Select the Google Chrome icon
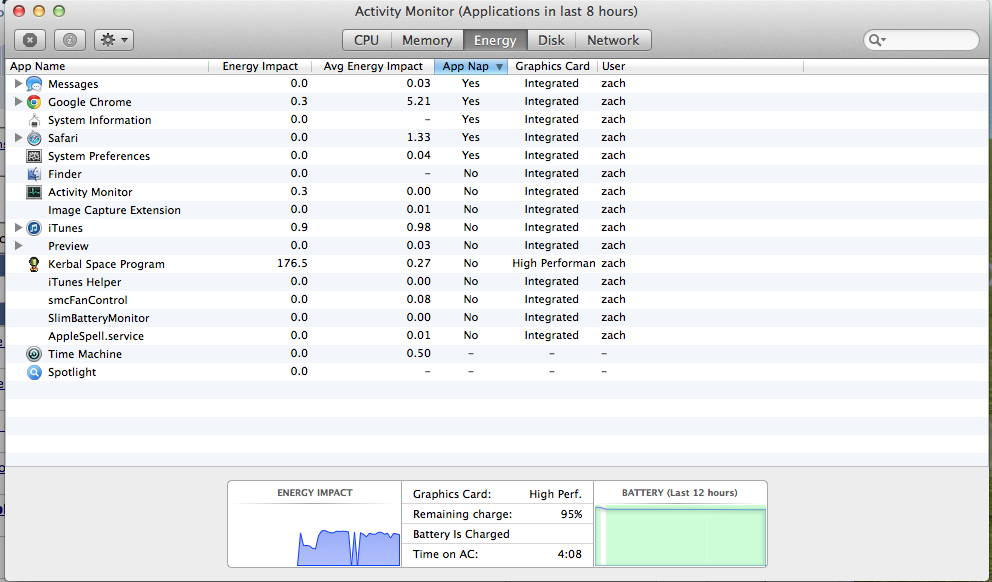Image resolution: width=992 pixels, height=582 pixels. (x=34, y=102)
